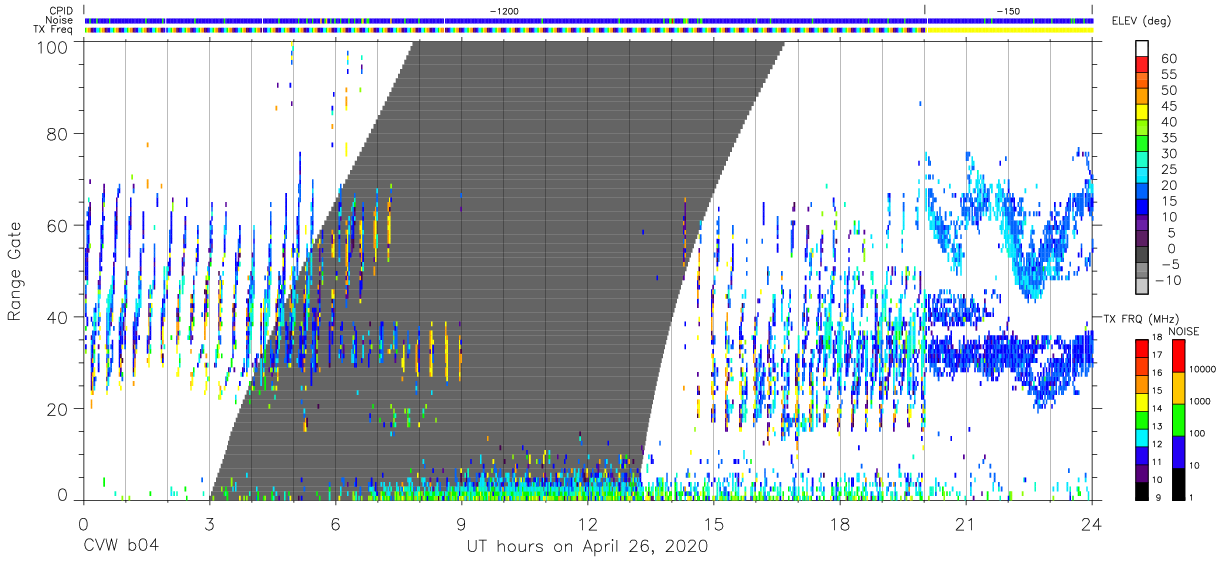The image size is (1228, 567).
Task: Click the 15 tick on UT hours axis
Action: point(714,523)
